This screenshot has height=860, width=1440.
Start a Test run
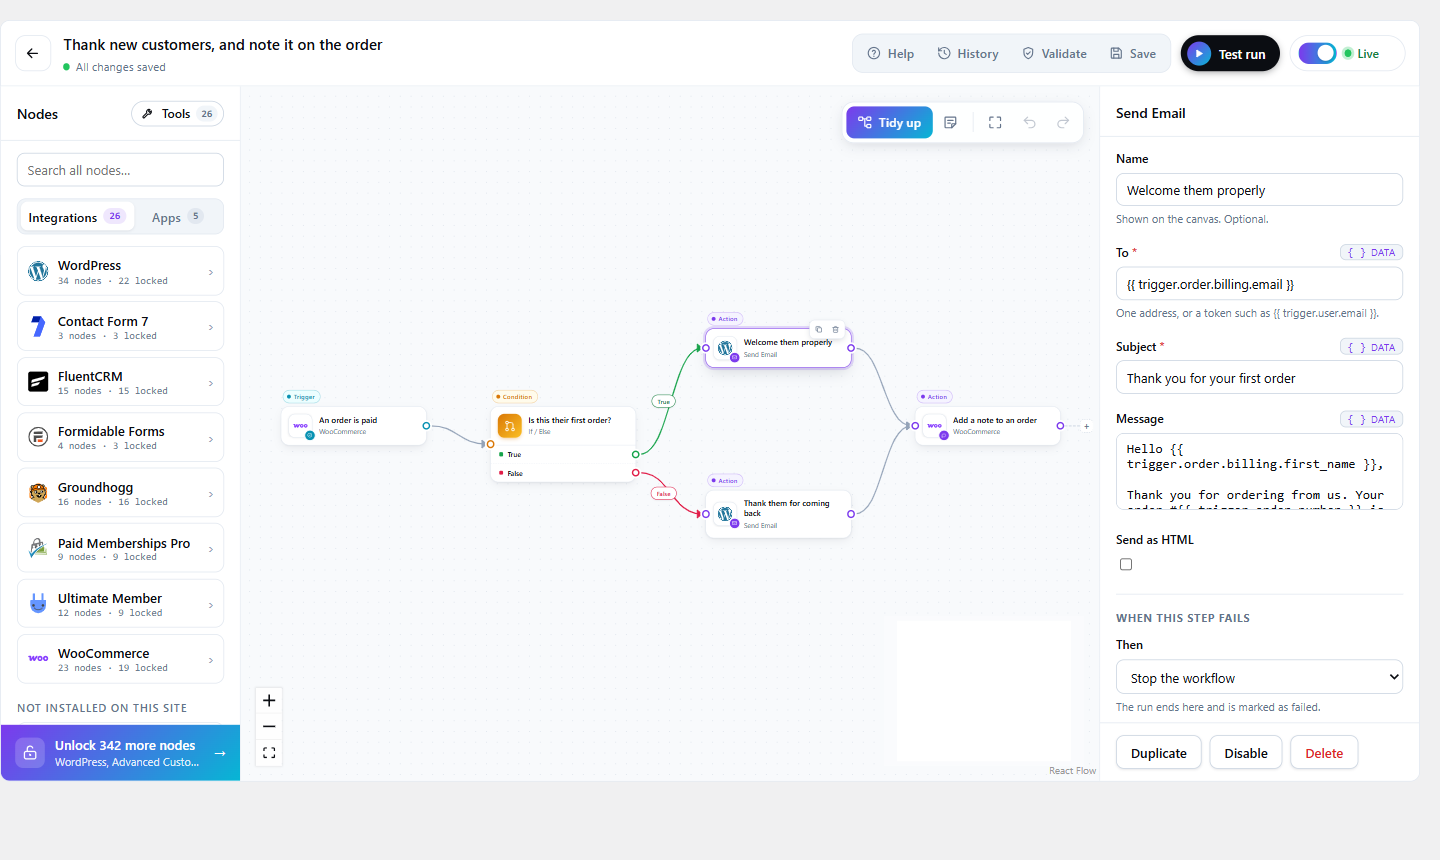(1230, 54)
